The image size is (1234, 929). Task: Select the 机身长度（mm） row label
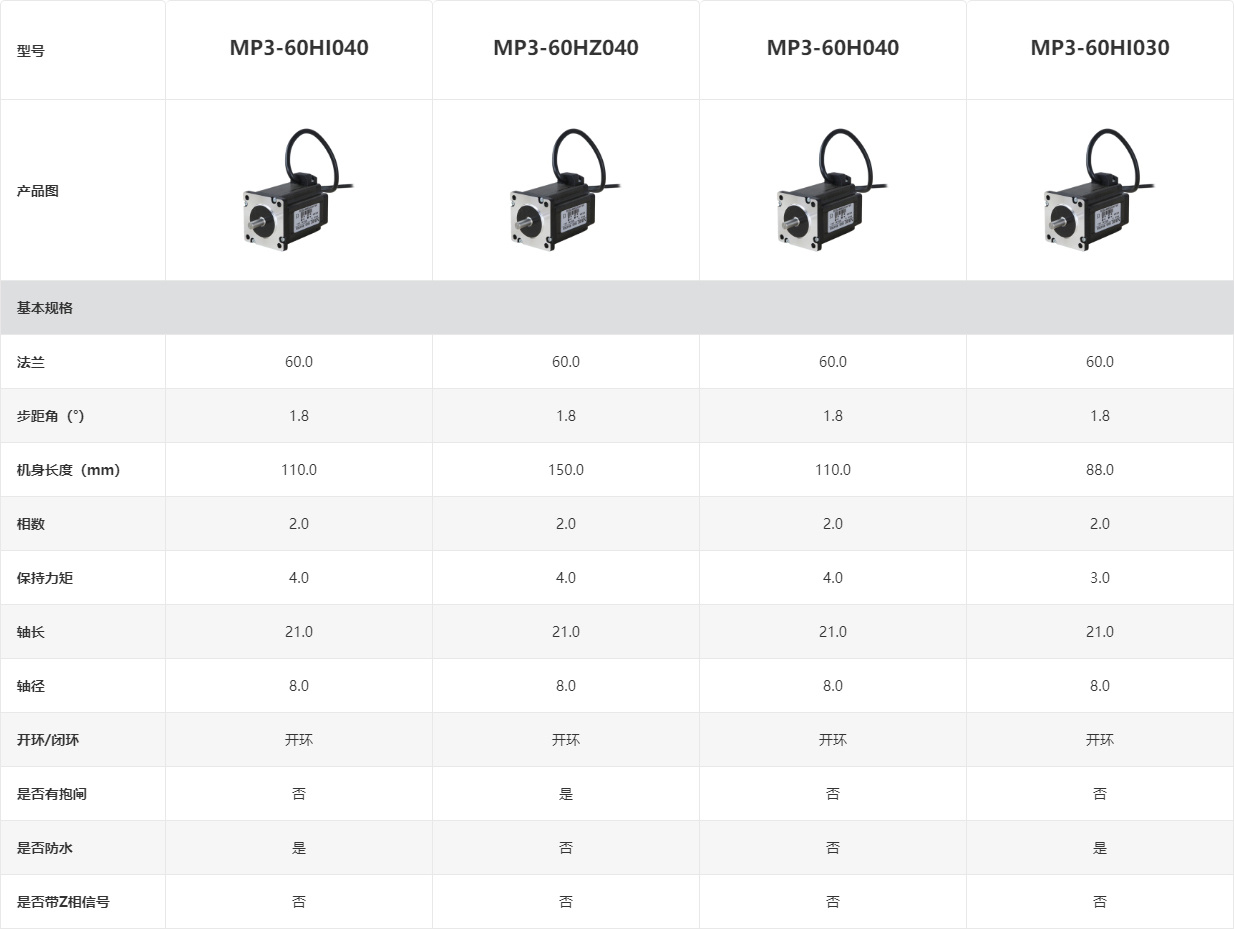point(69,470)
